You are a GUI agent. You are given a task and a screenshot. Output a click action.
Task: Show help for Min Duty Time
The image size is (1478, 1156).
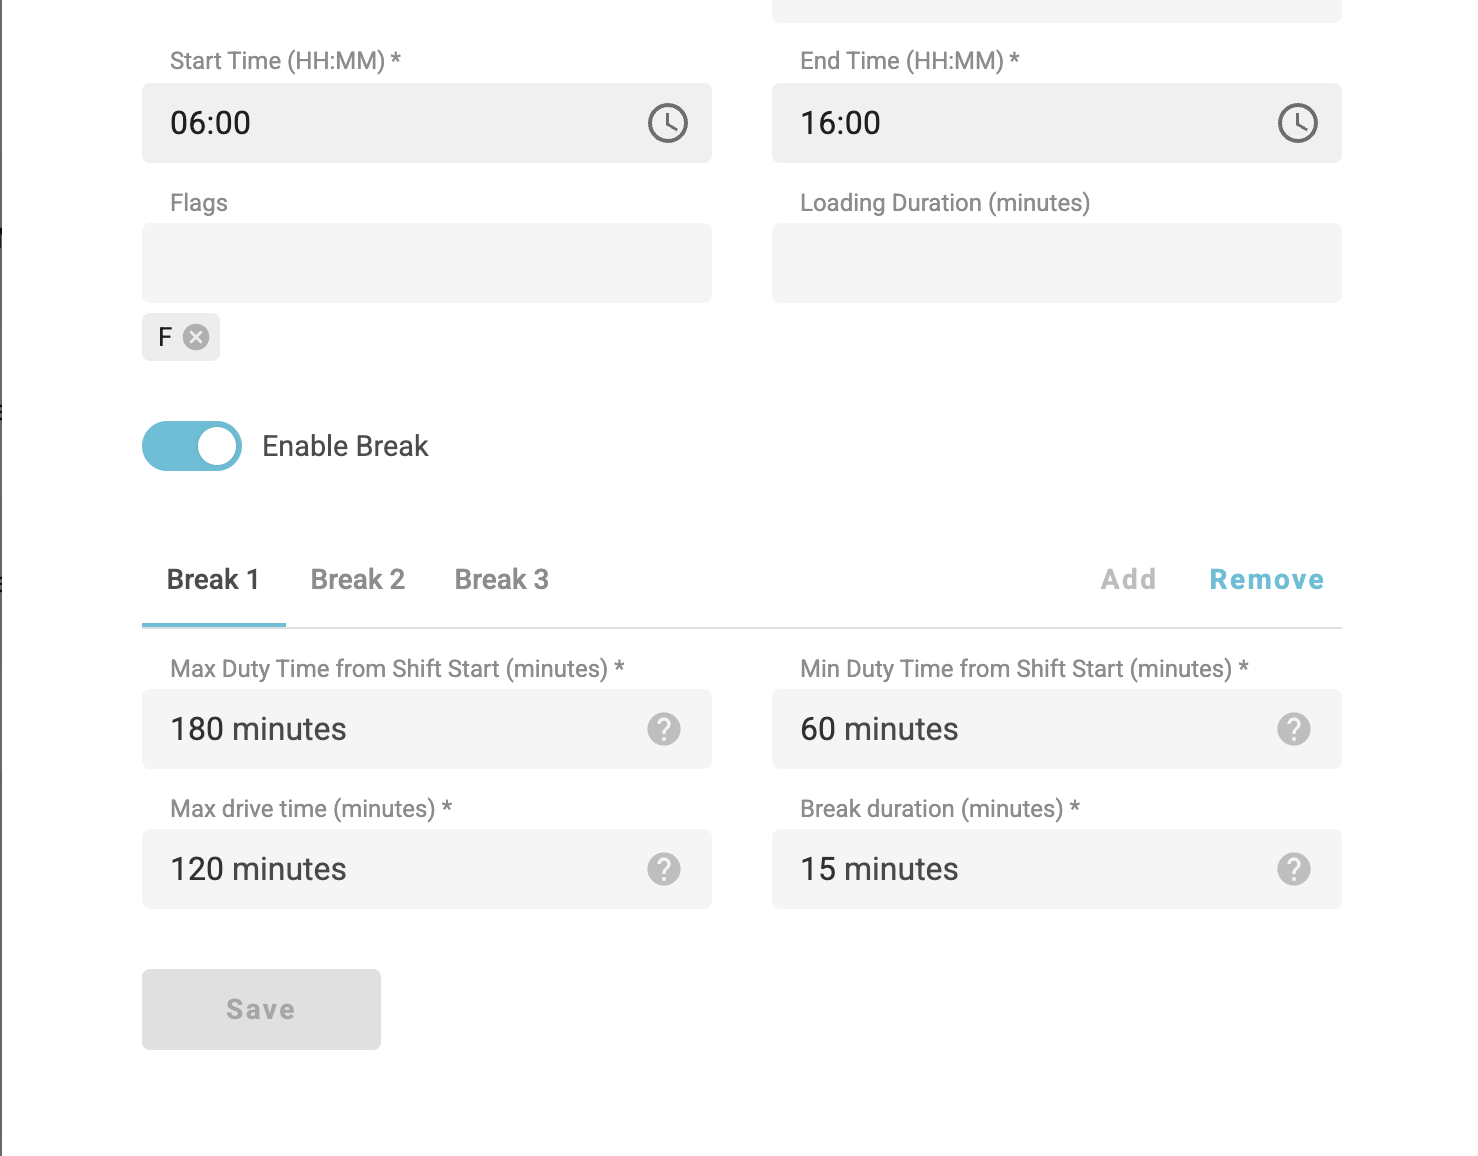[1293, 729]
